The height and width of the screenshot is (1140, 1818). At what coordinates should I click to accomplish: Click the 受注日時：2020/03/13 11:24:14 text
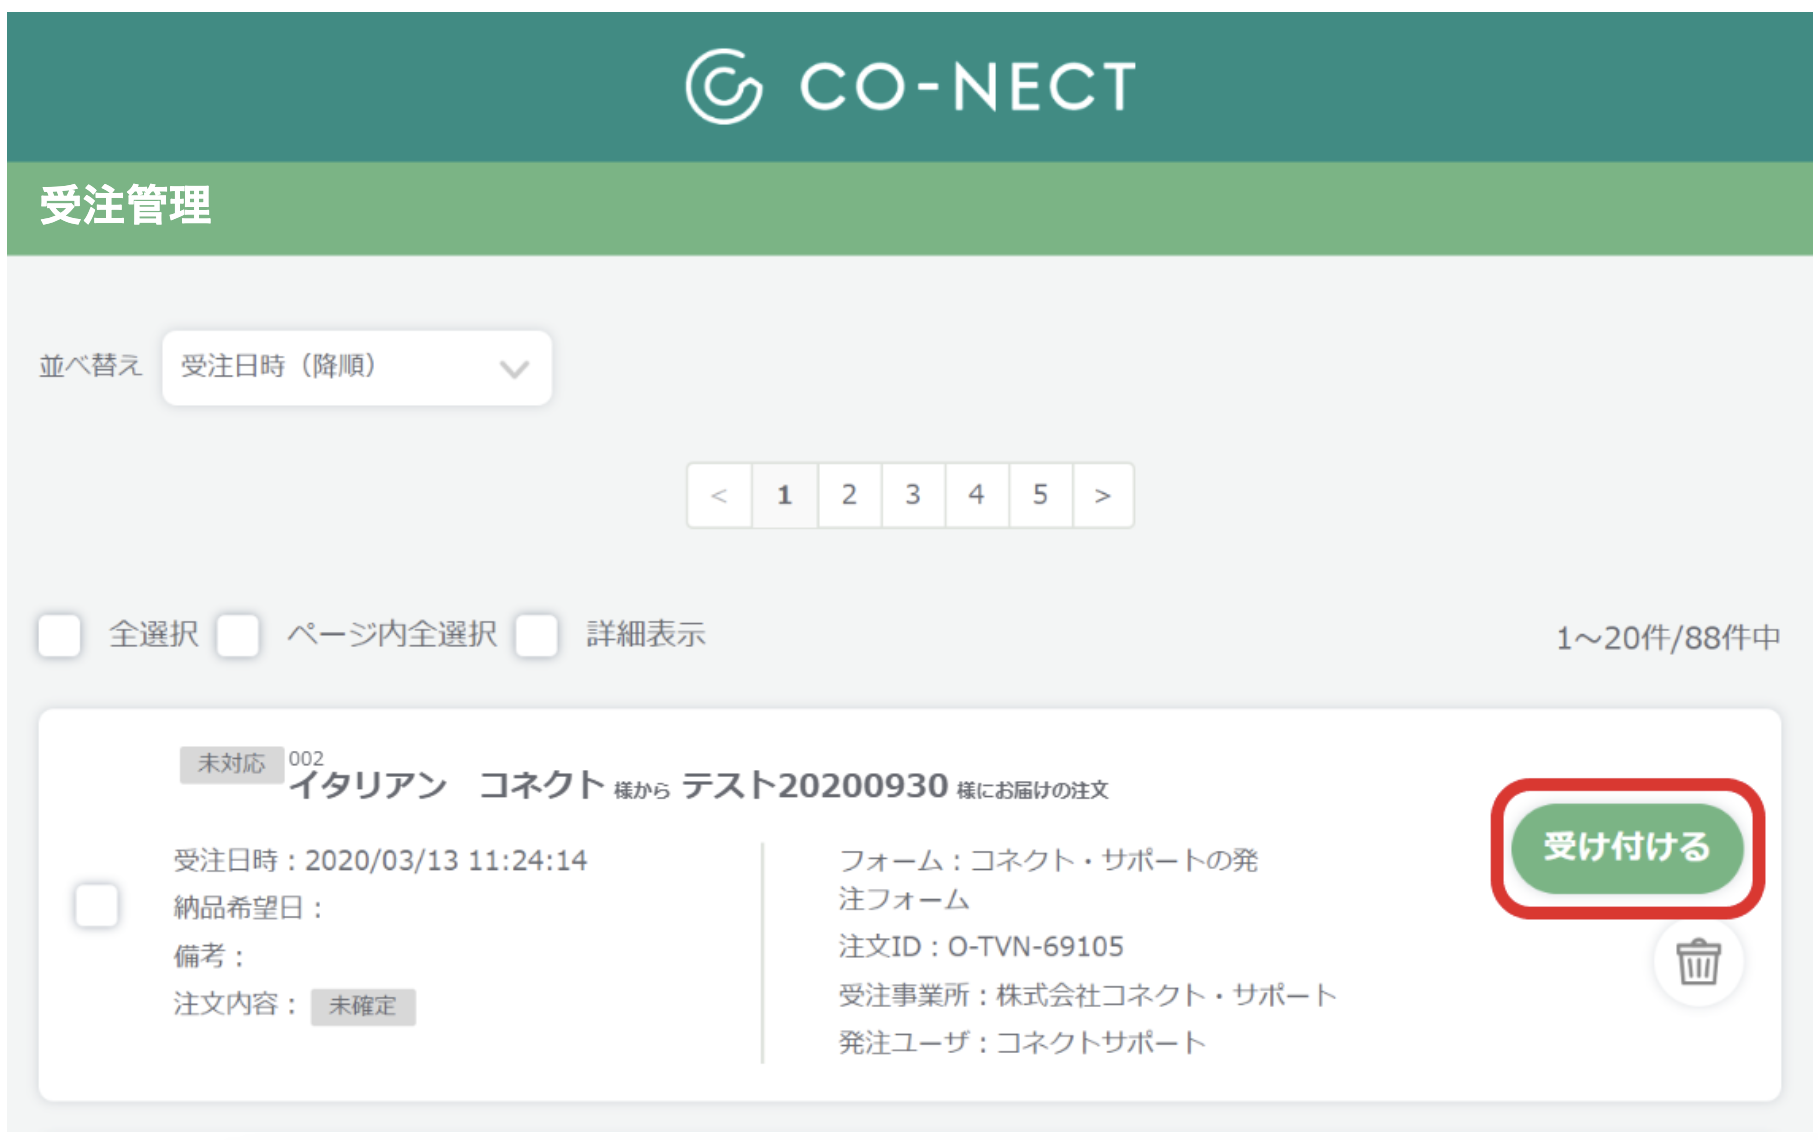pos(380,861)
